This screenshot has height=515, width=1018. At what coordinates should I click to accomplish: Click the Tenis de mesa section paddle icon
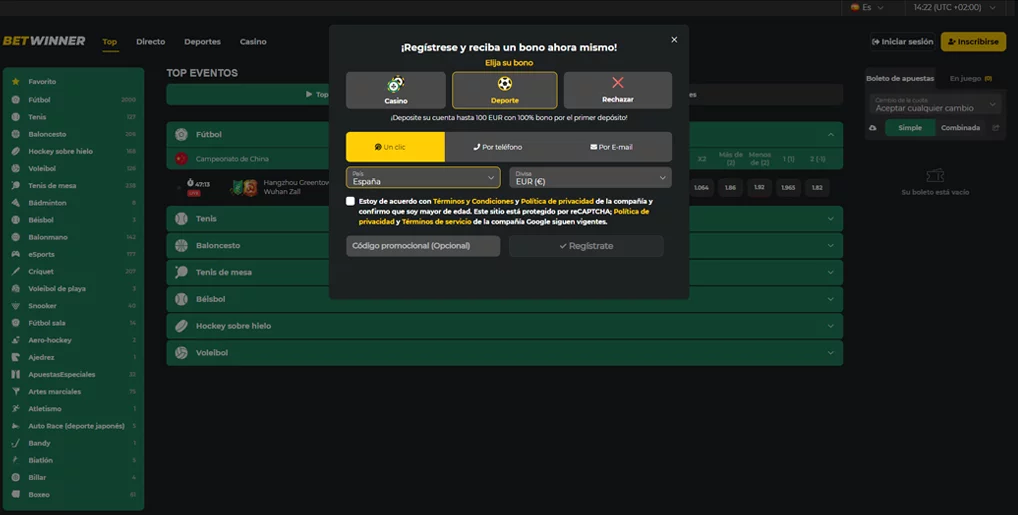(181, 272)
